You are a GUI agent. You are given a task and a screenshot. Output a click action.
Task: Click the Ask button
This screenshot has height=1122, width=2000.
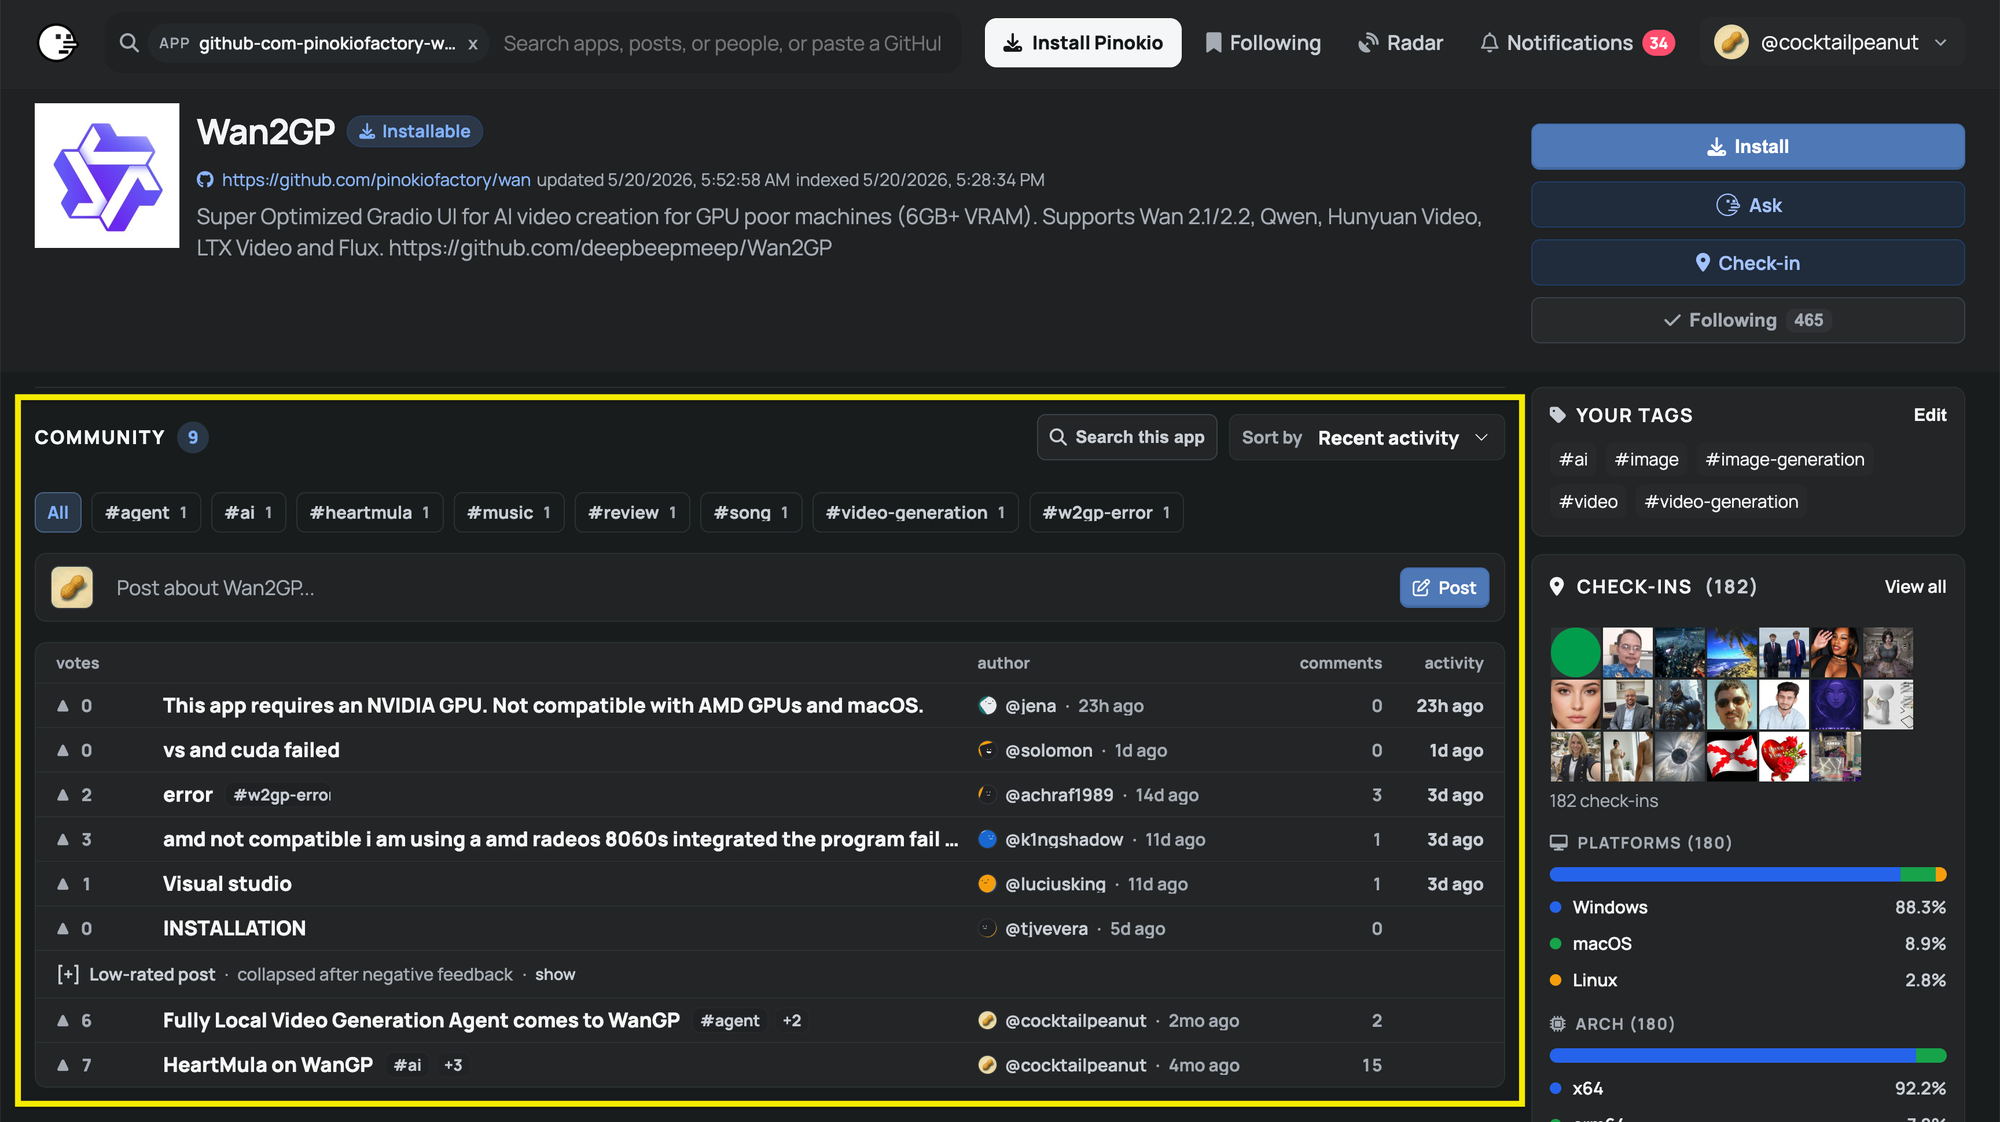pos(1747,205)
